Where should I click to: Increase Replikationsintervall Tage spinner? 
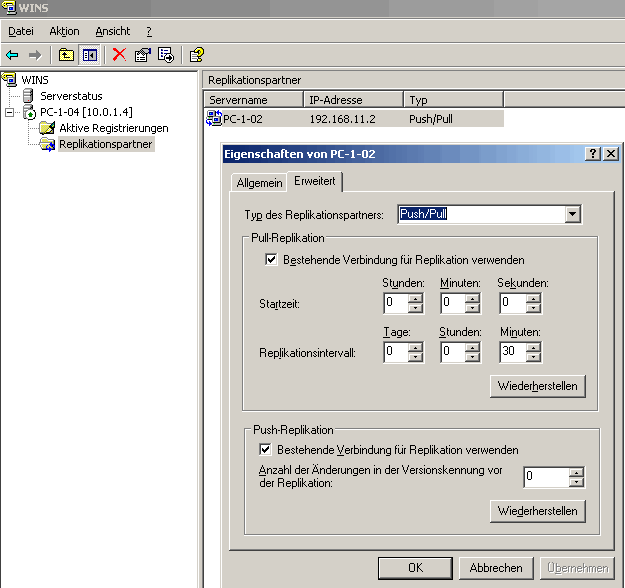click(x=415, y=347)
